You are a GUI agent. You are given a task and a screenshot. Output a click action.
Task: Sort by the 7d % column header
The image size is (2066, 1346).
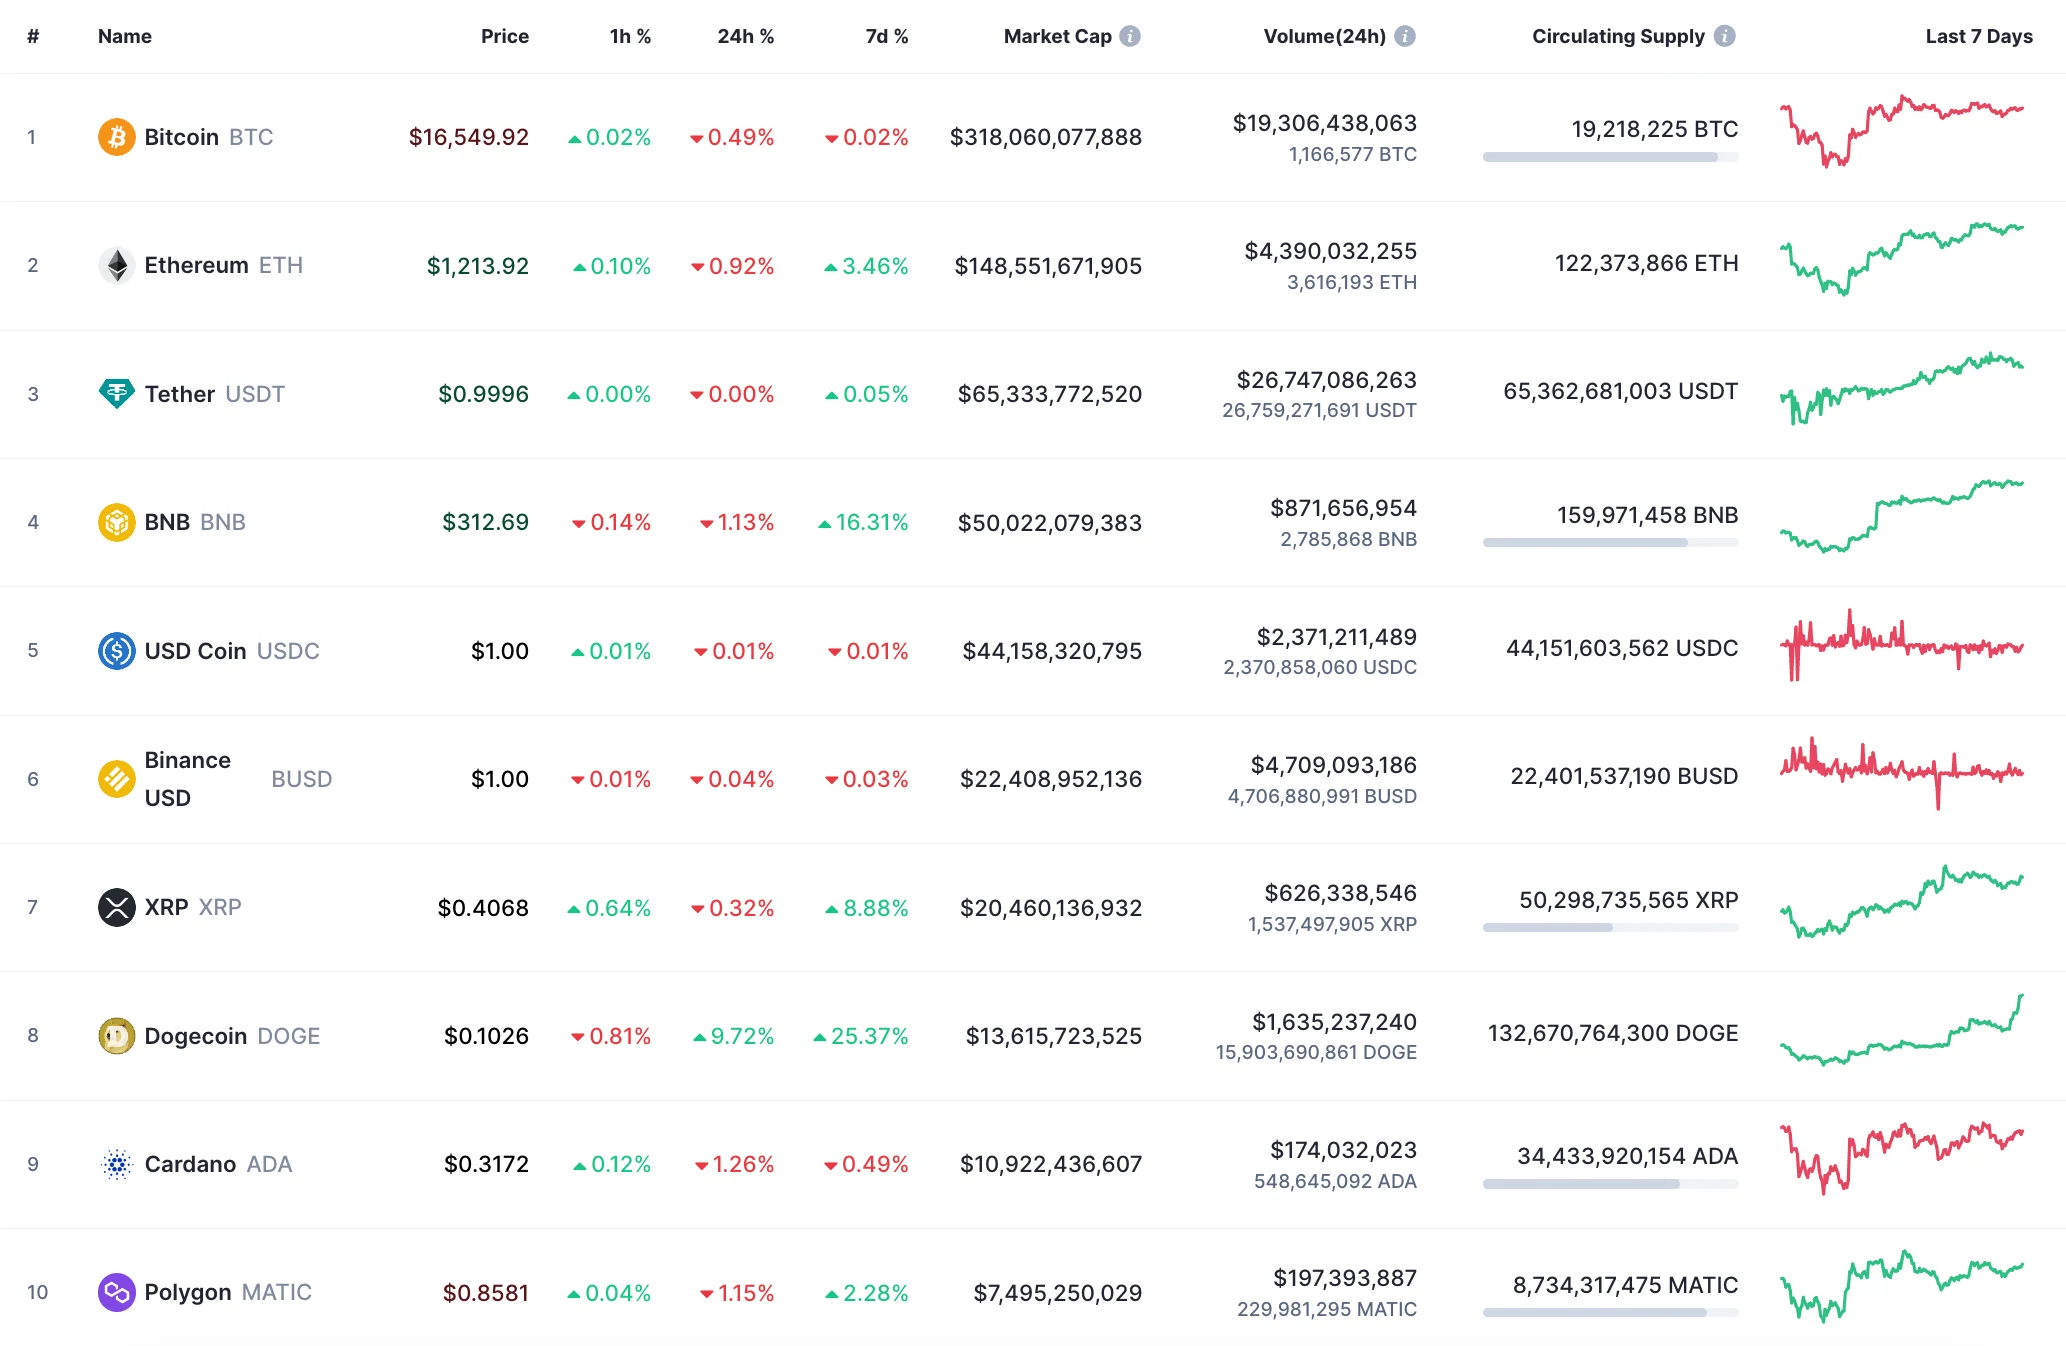pyautogui.click(x=886, y=36)
